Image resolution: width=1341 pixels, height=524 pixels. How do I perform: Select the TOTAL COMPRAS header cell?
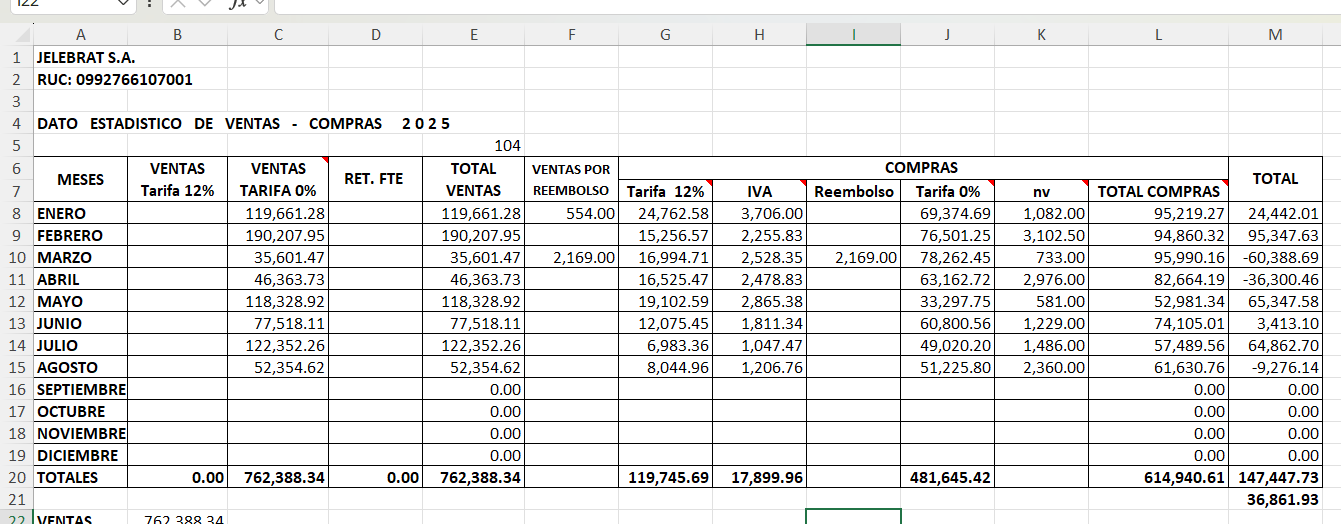1158,191
